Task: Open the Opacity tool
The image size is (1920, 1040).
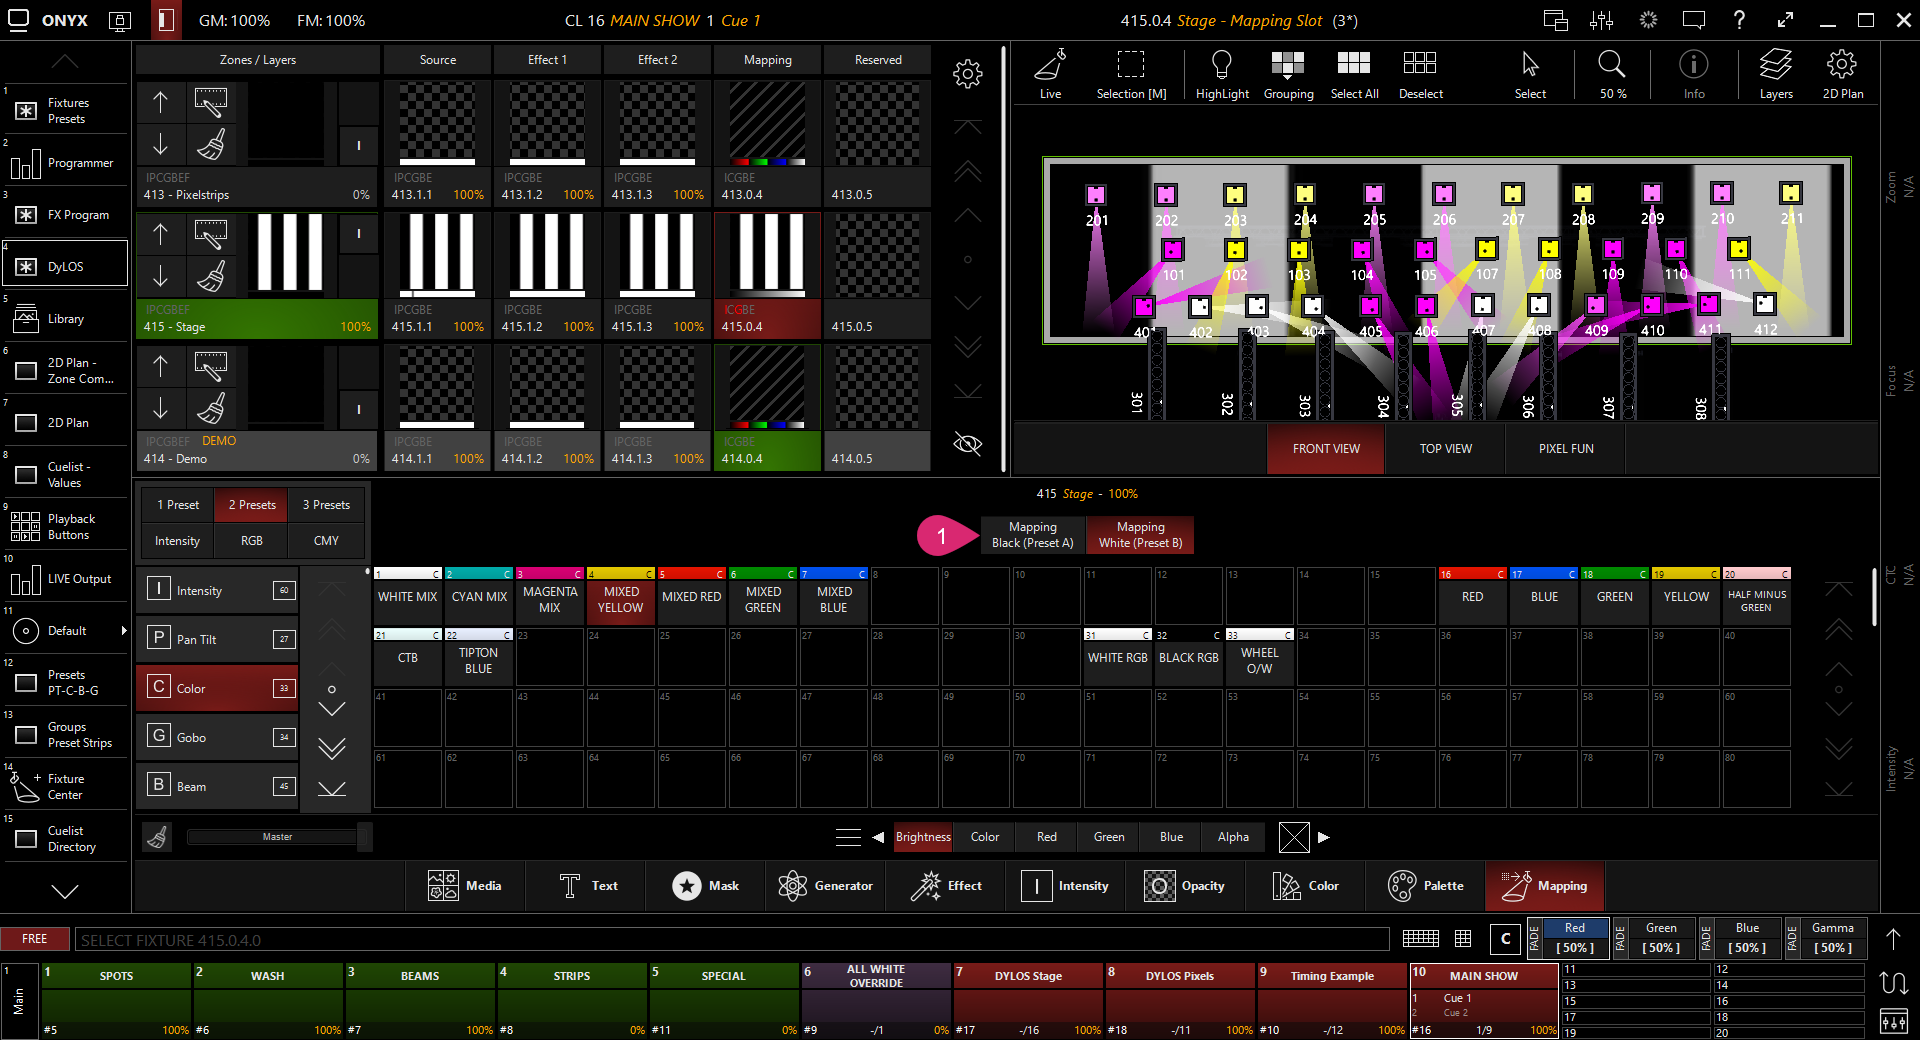Action: [x=1184, y=886]
